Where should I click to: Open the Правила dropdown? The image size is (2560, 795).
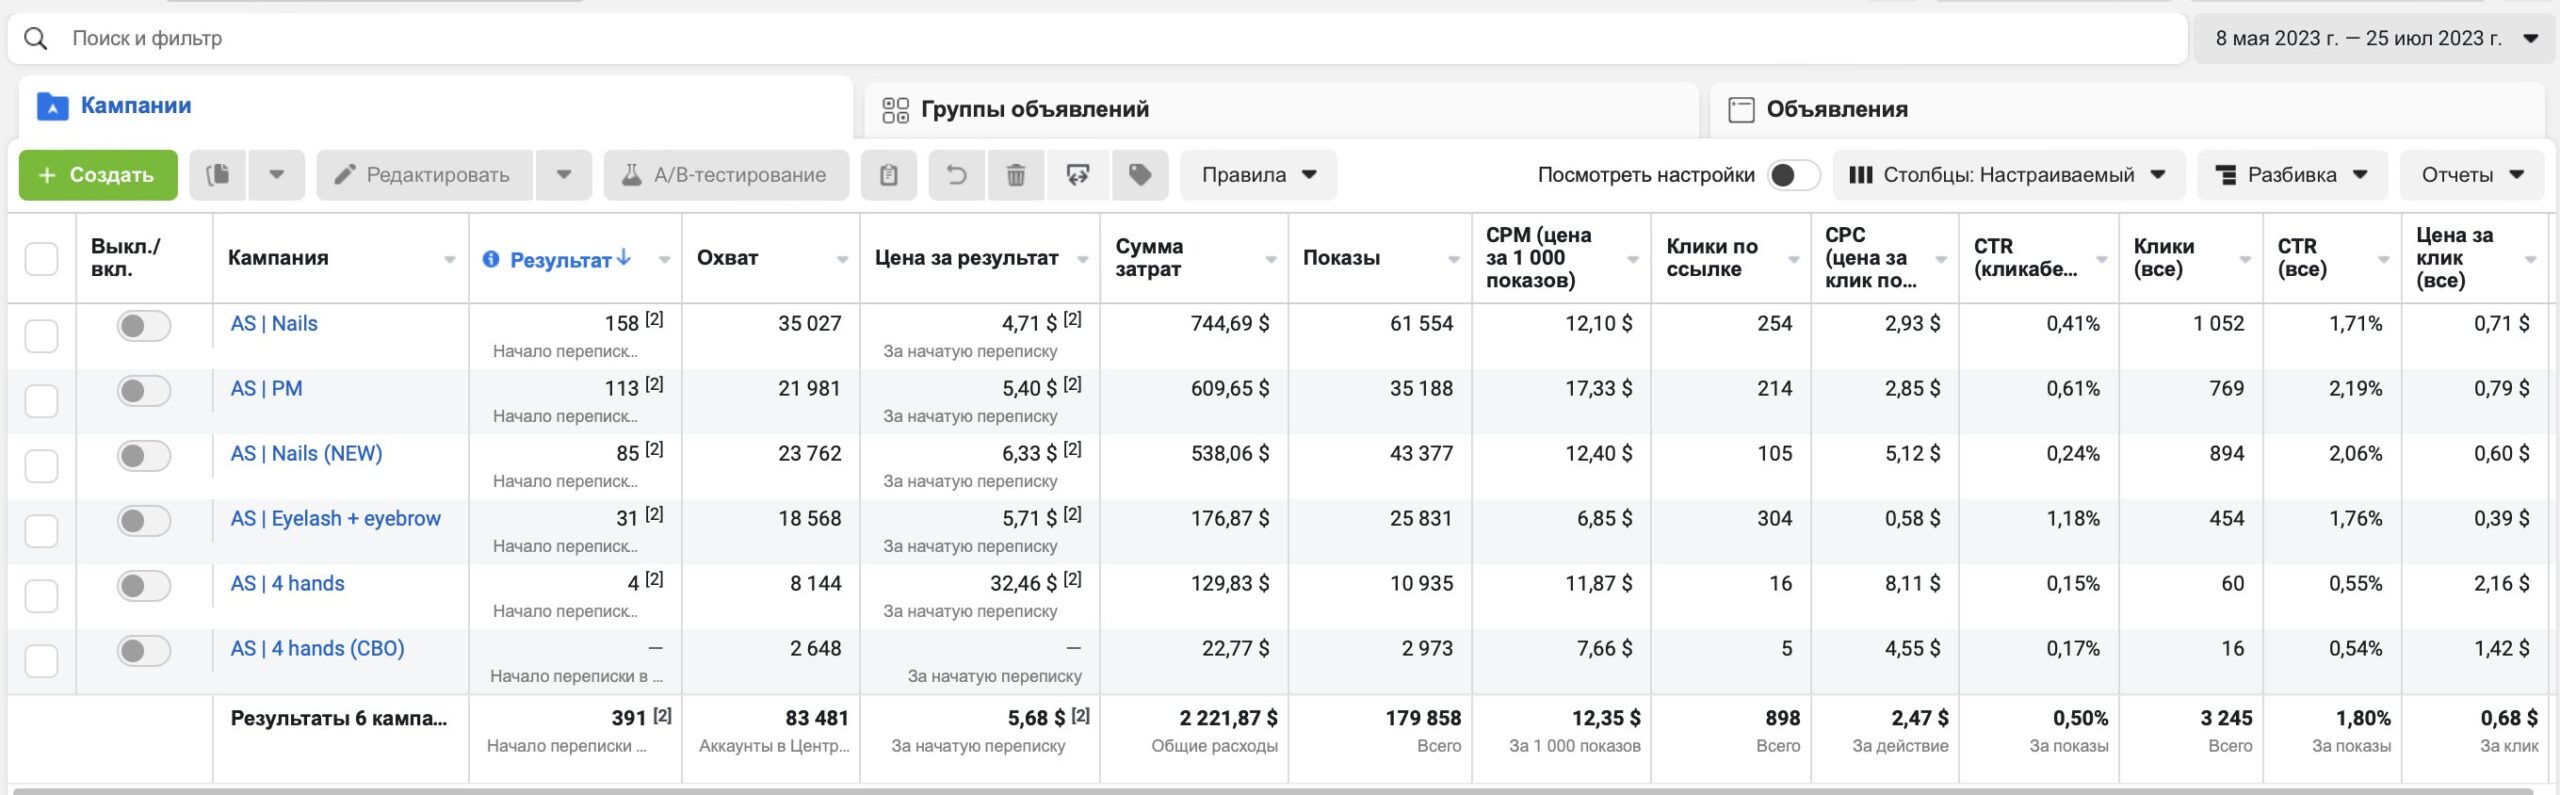(x=1258, y=175)
